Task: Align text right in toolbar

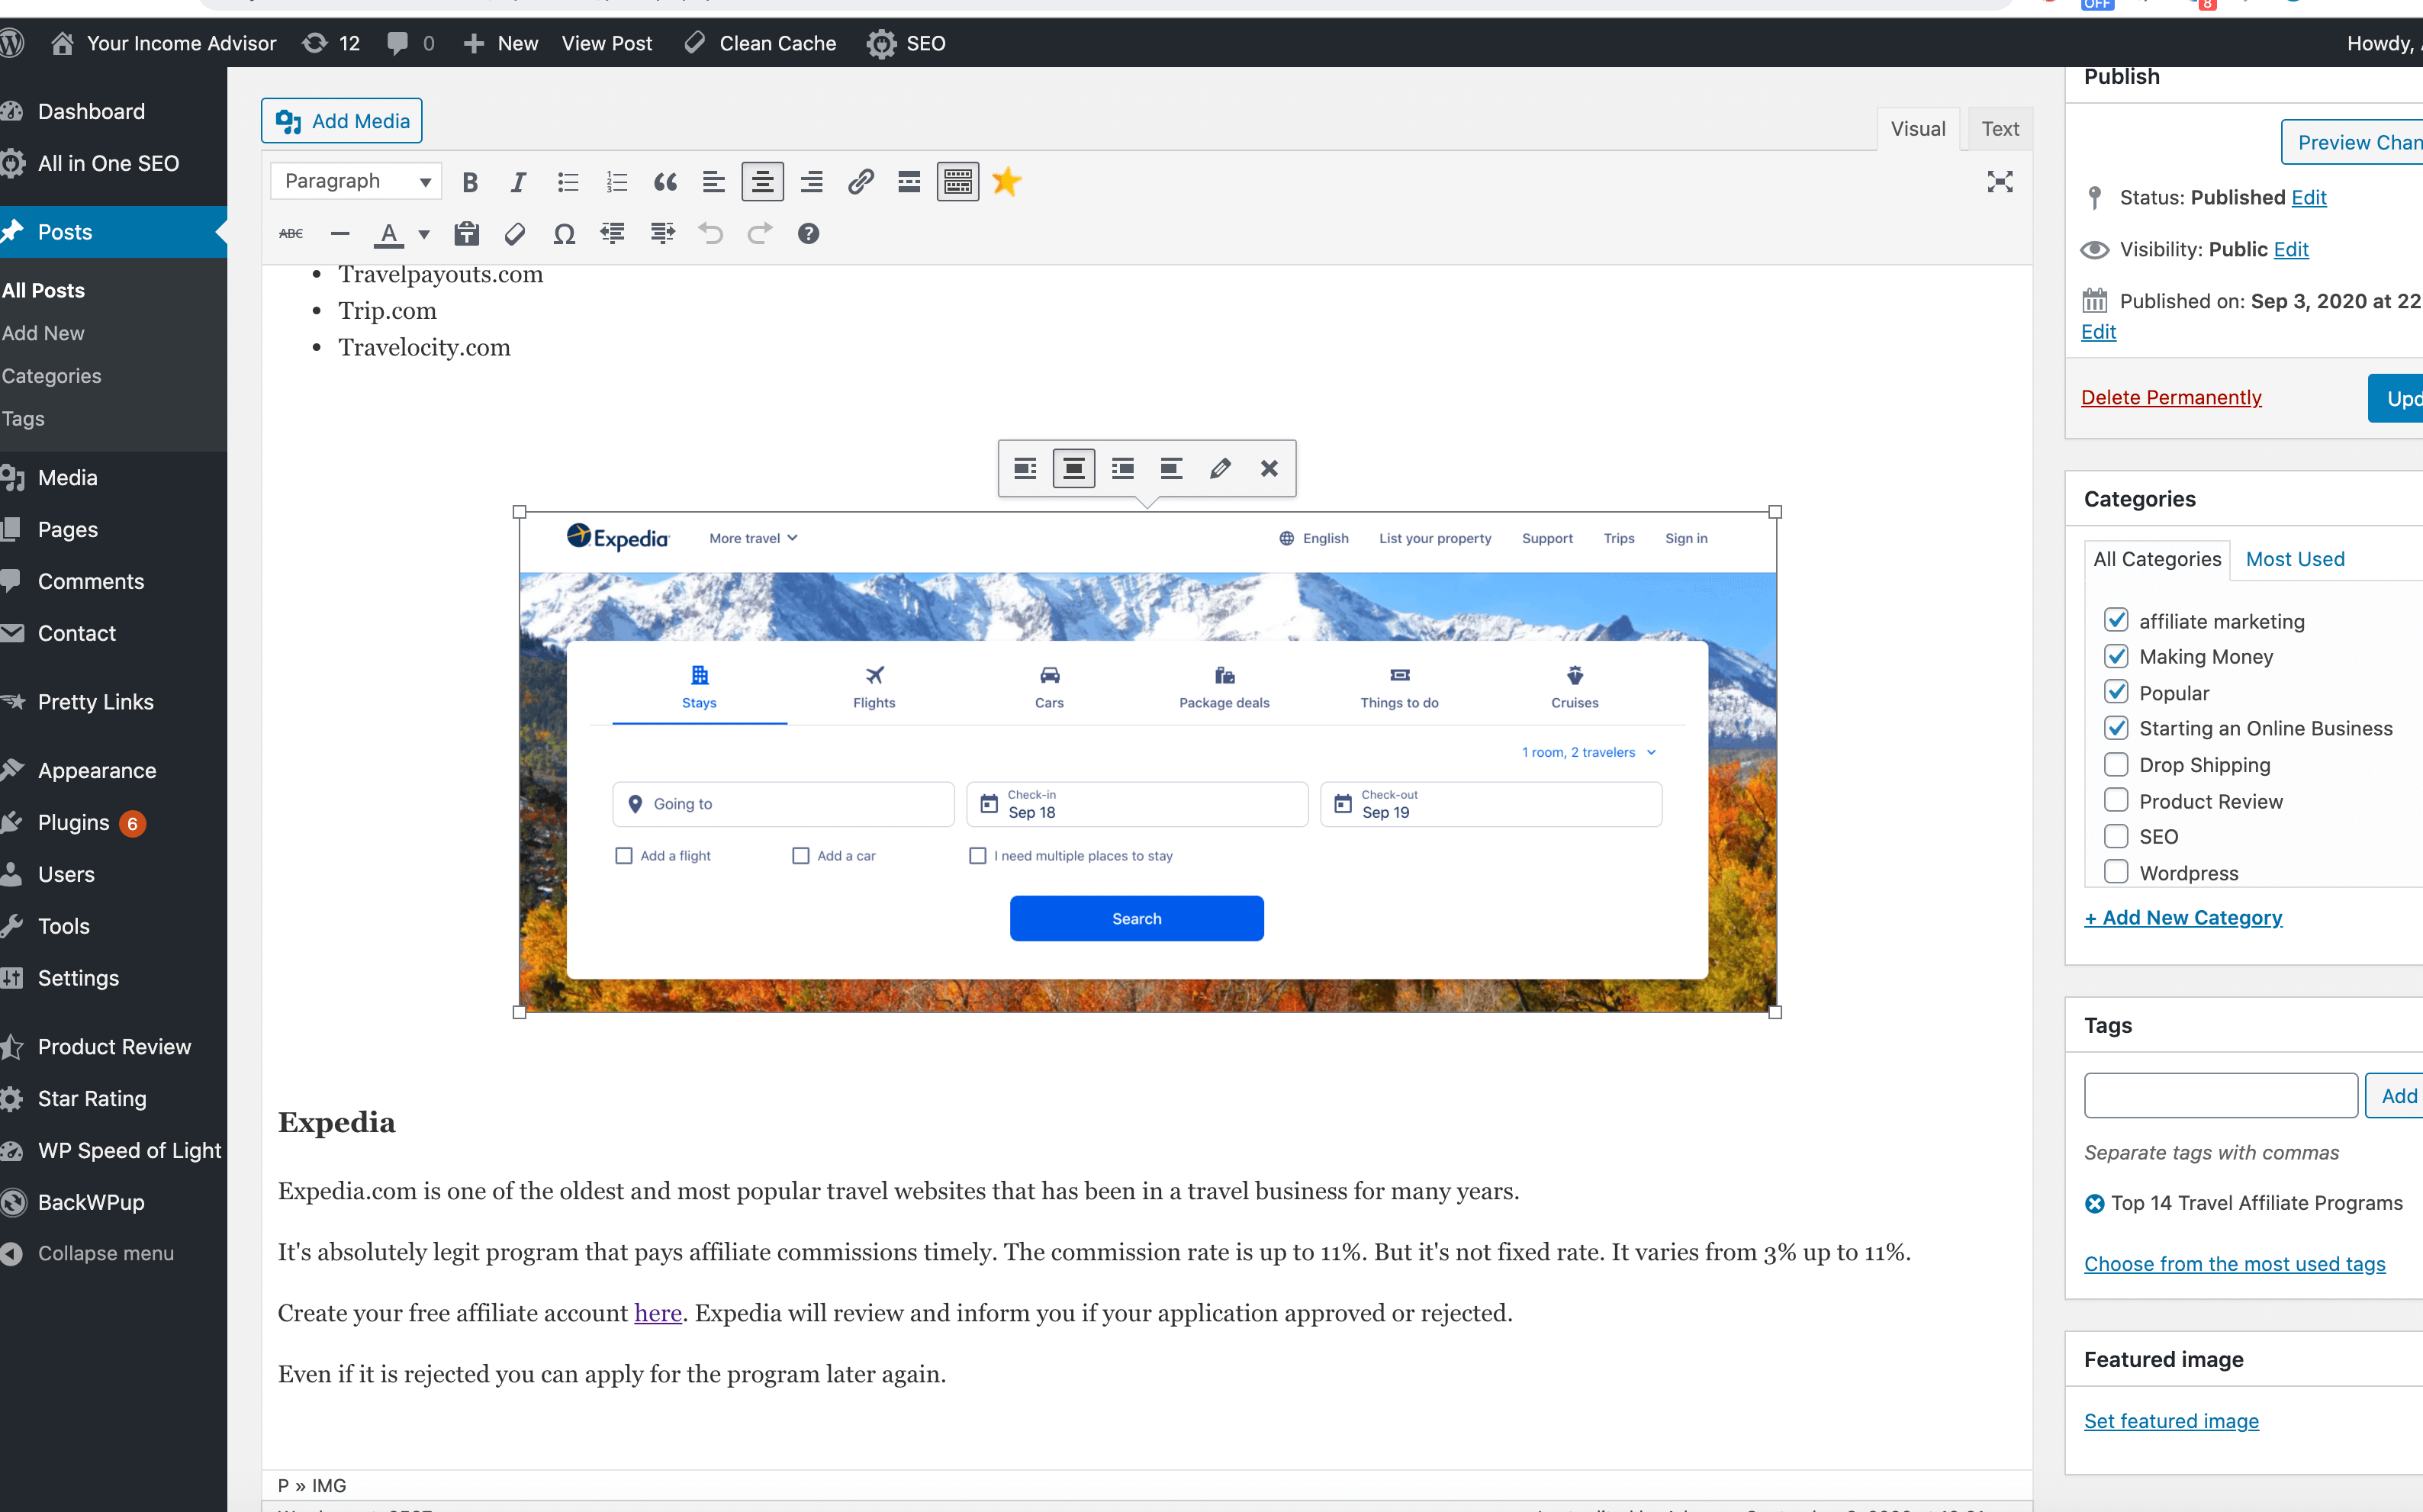Action: coord(811,182)
